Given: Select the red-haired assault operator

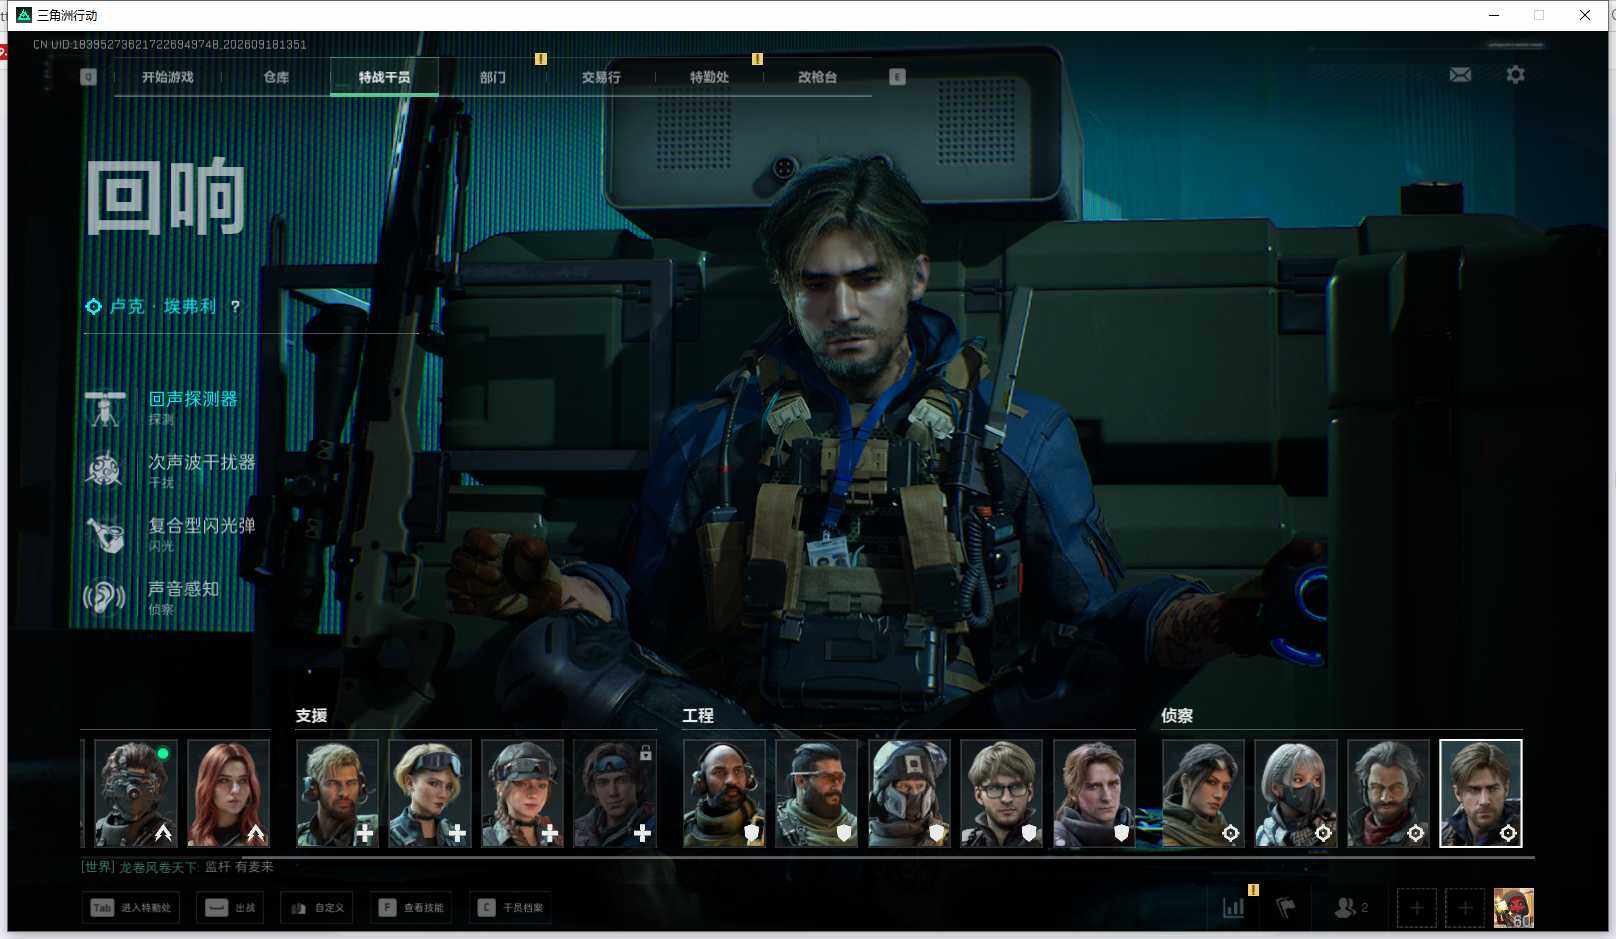Looking at the screenshot, I should pyautogui.click(x=228, y=793).
